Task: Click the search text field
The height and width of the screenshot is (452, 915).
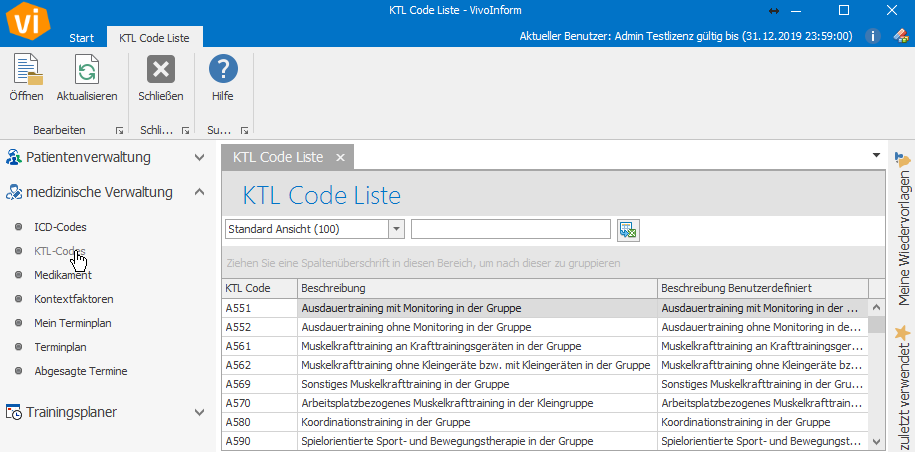Action: [511, 229]
